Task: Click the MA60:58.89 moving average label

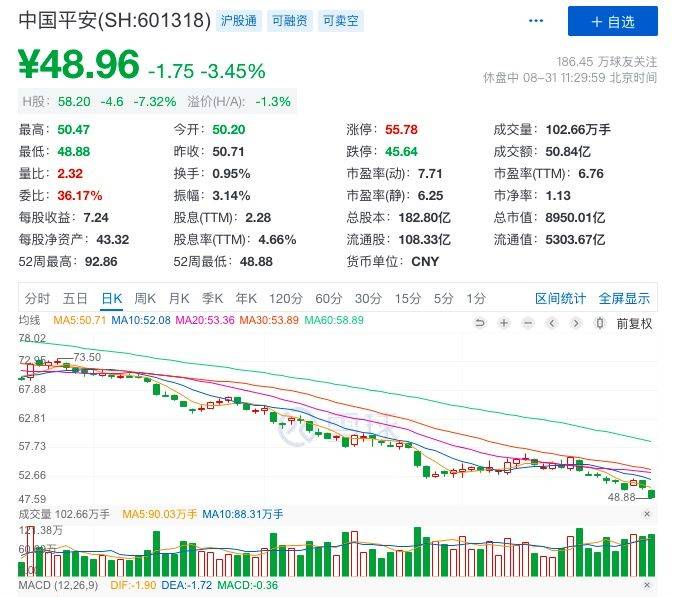Action: (334, 320)
